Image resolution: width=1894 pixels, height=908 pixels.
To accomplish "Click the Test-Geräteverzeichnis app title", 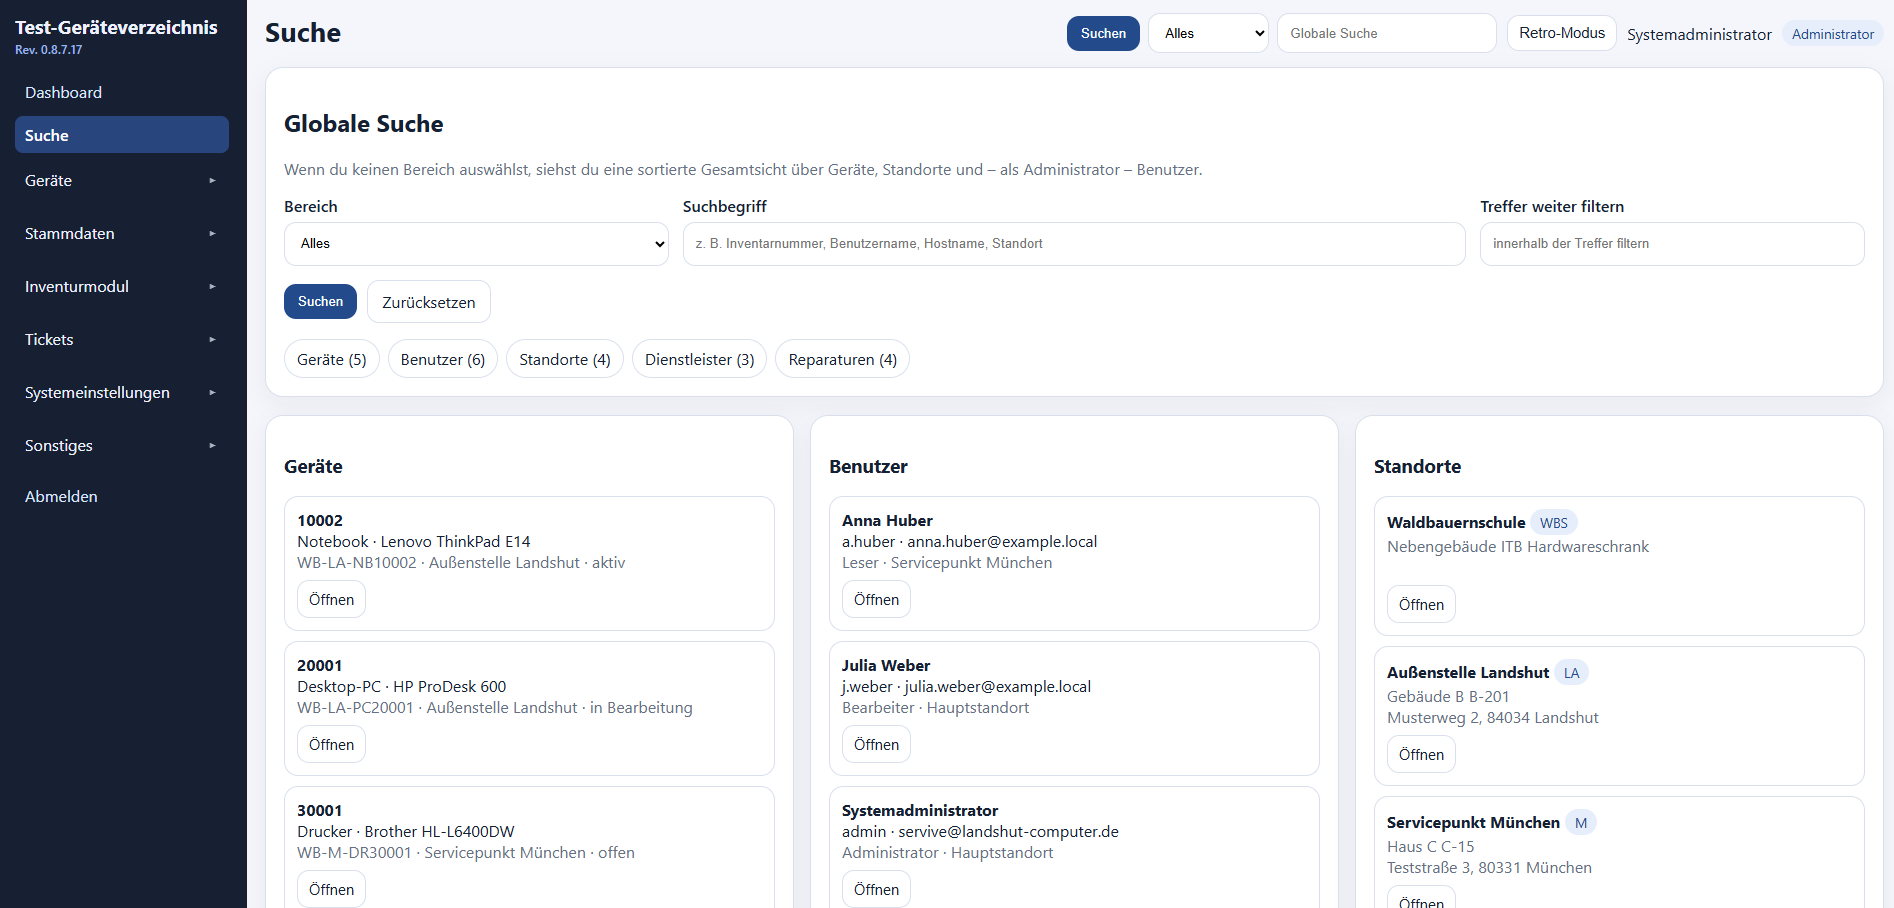I will [x=116, y=28].
